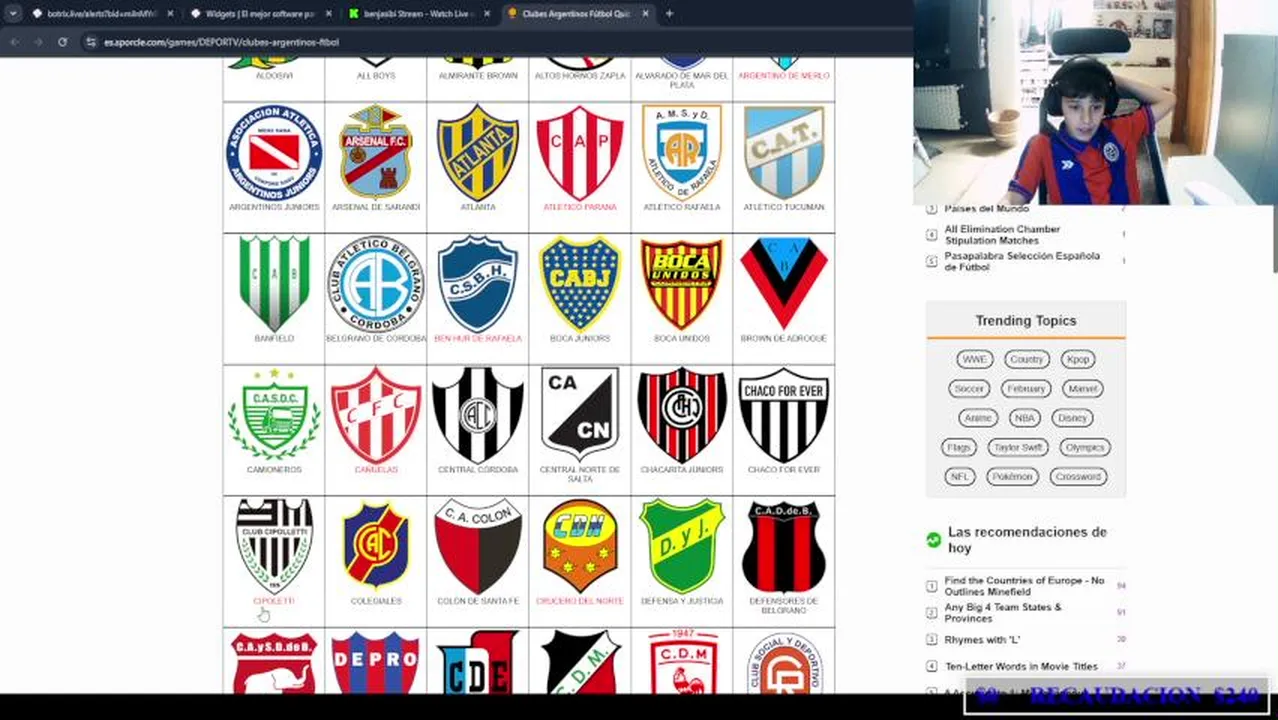Open the benjasibi Stream tab
The image size is (1278, 720).
click(418, 14)
